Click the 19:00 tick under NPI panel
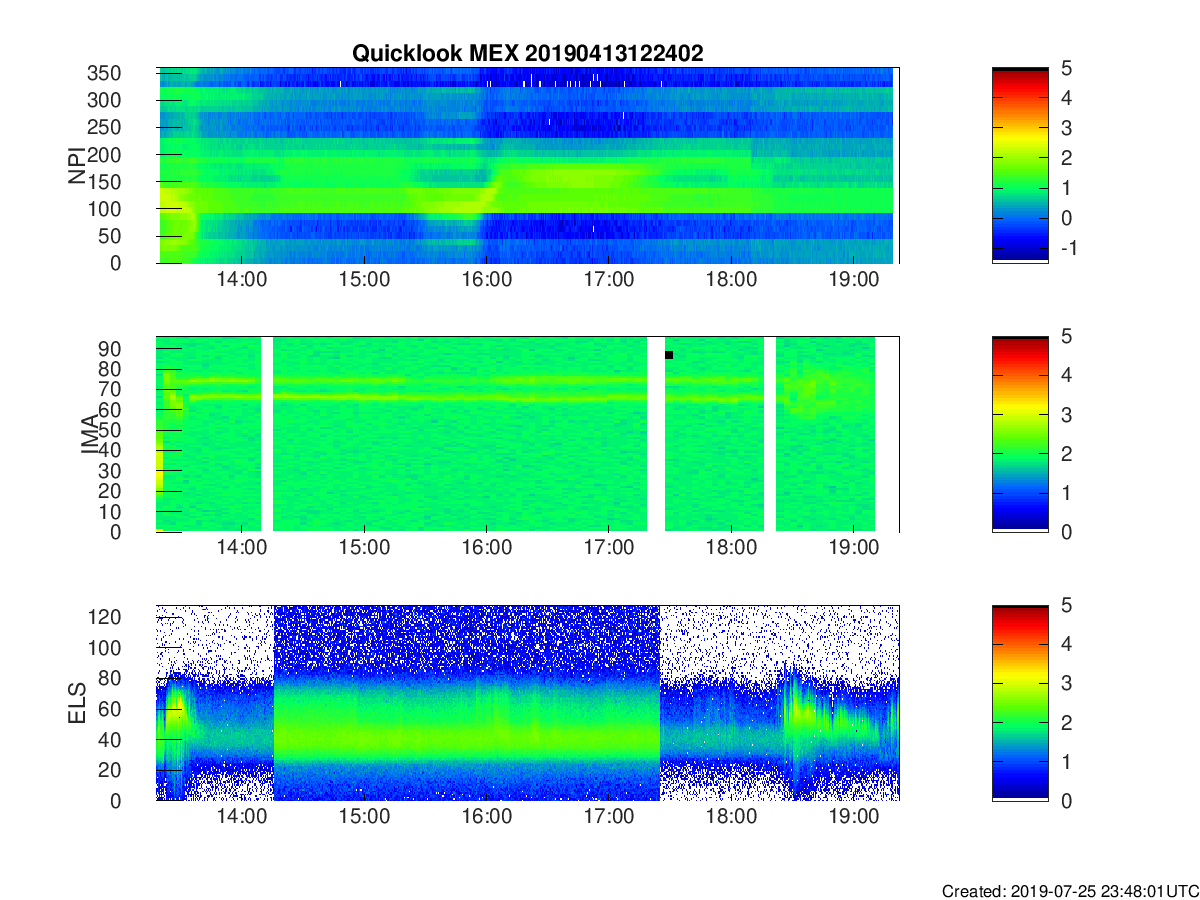The image size is (1200, 900). click(x=853, y=280)
